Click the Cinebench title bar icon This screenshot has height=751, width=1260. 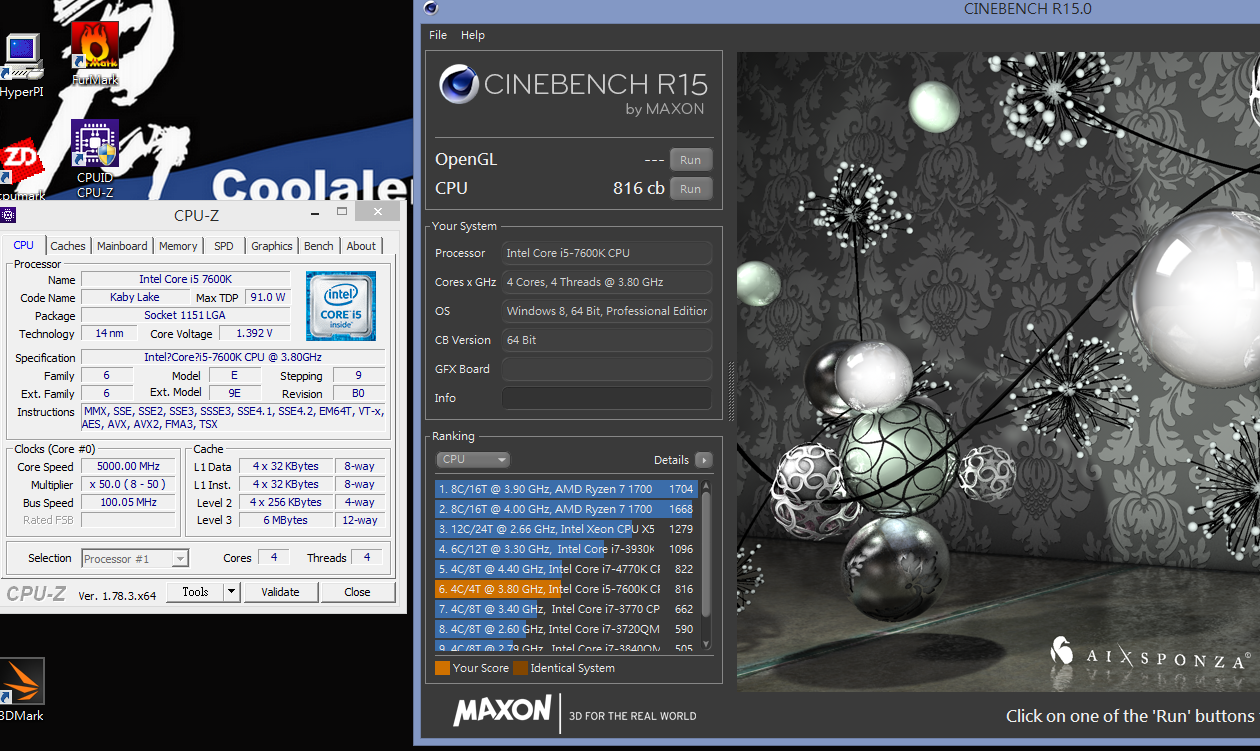(x=430, y=9)
